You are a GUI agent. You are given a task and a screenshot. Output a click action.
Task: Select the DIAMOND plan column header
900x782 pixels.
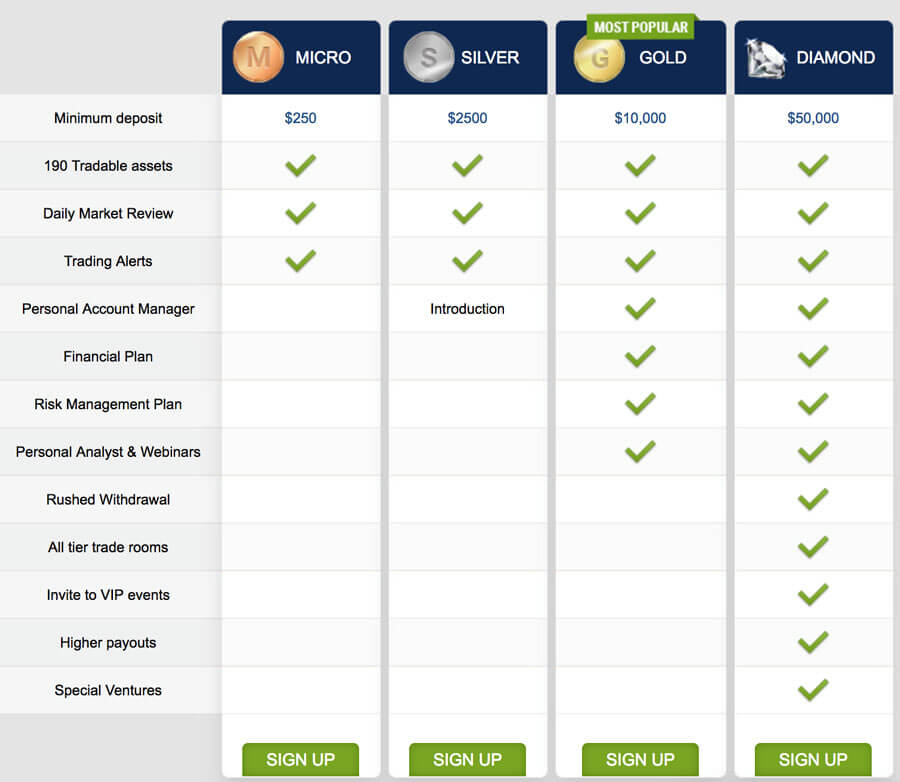813,58
